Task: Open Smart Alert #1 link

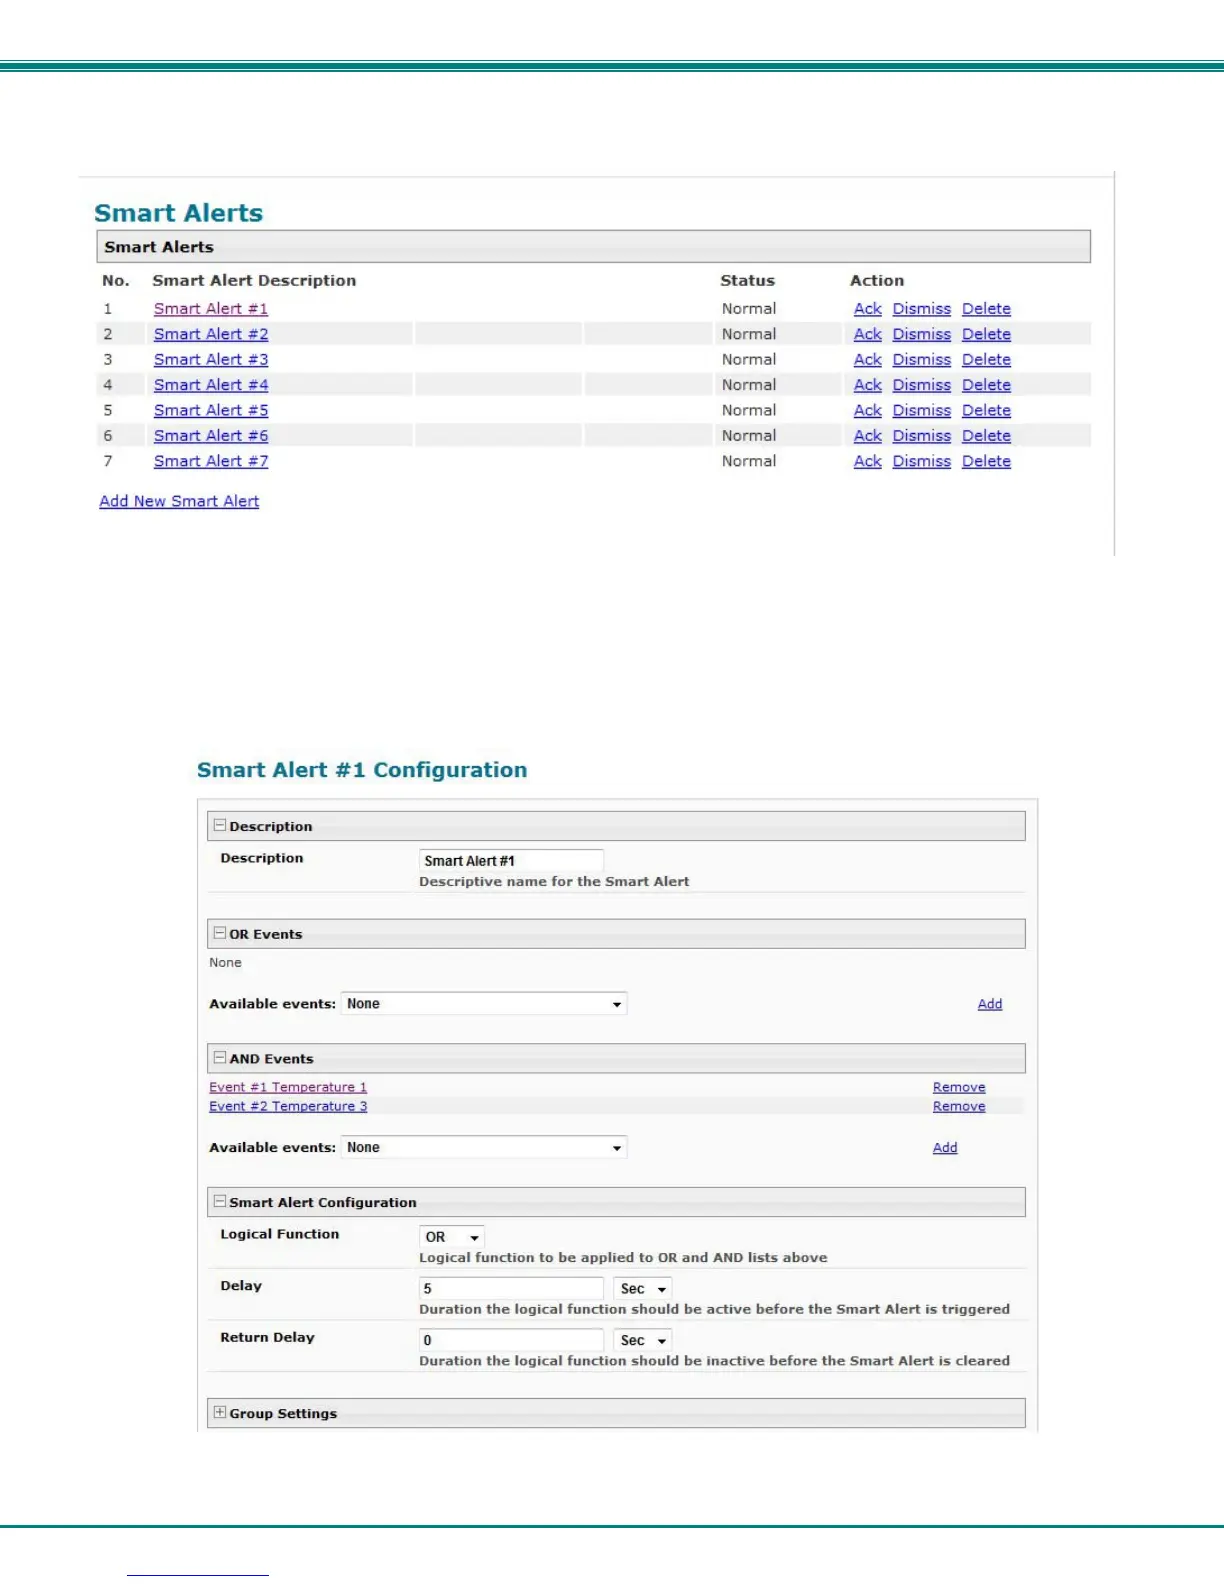Action: tap(211, 309)
